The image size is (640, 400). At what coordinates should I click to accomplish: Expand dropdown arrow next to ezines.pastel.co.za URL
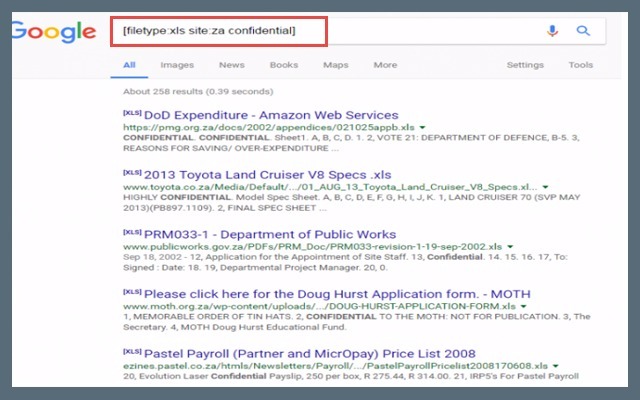click(556, 366)
